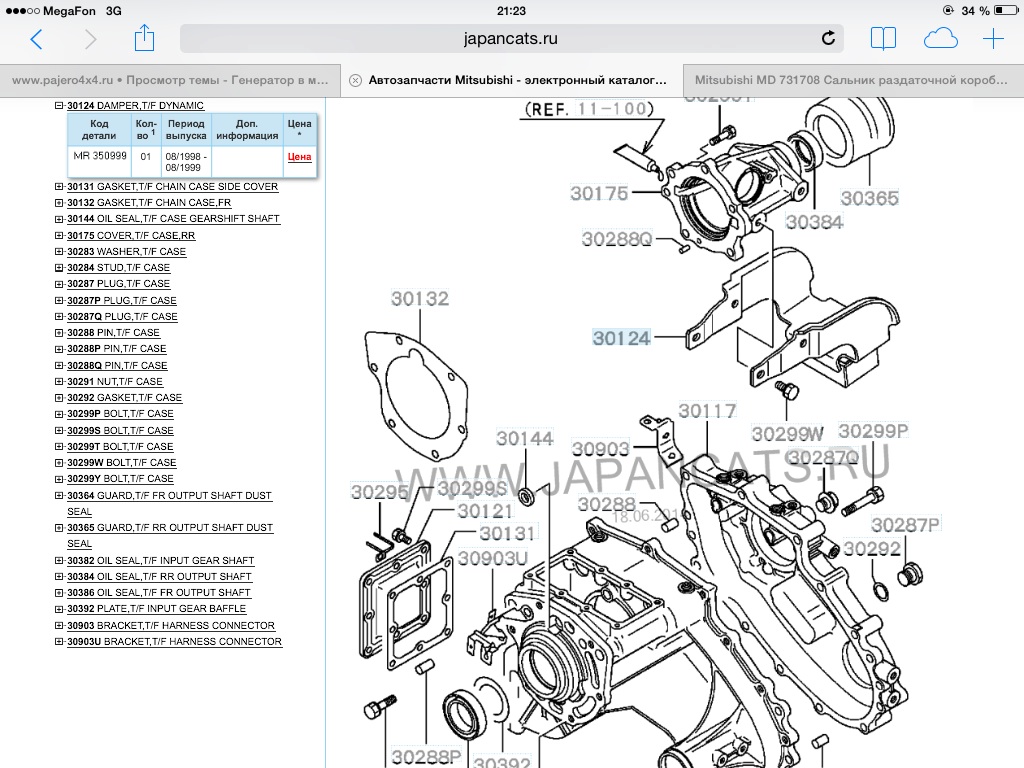
Task: Open the Bookmarks book icon
Action: (883, 39)
